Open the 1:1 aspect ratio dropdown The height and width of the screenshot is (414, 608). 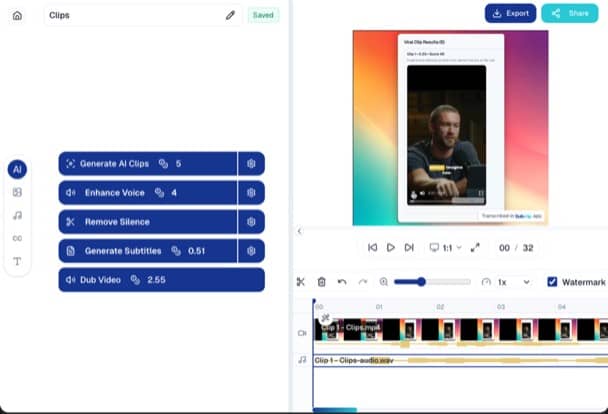pos(446,248)
